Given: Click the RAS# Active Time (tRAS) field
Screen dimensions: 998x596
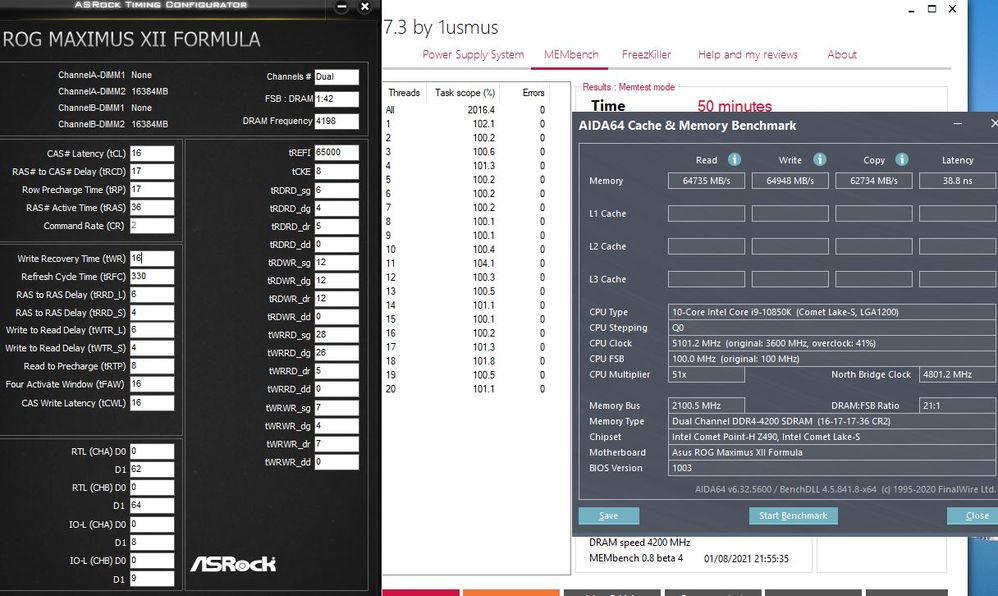Looking at the screenshot, I should [x=152, y=208].
